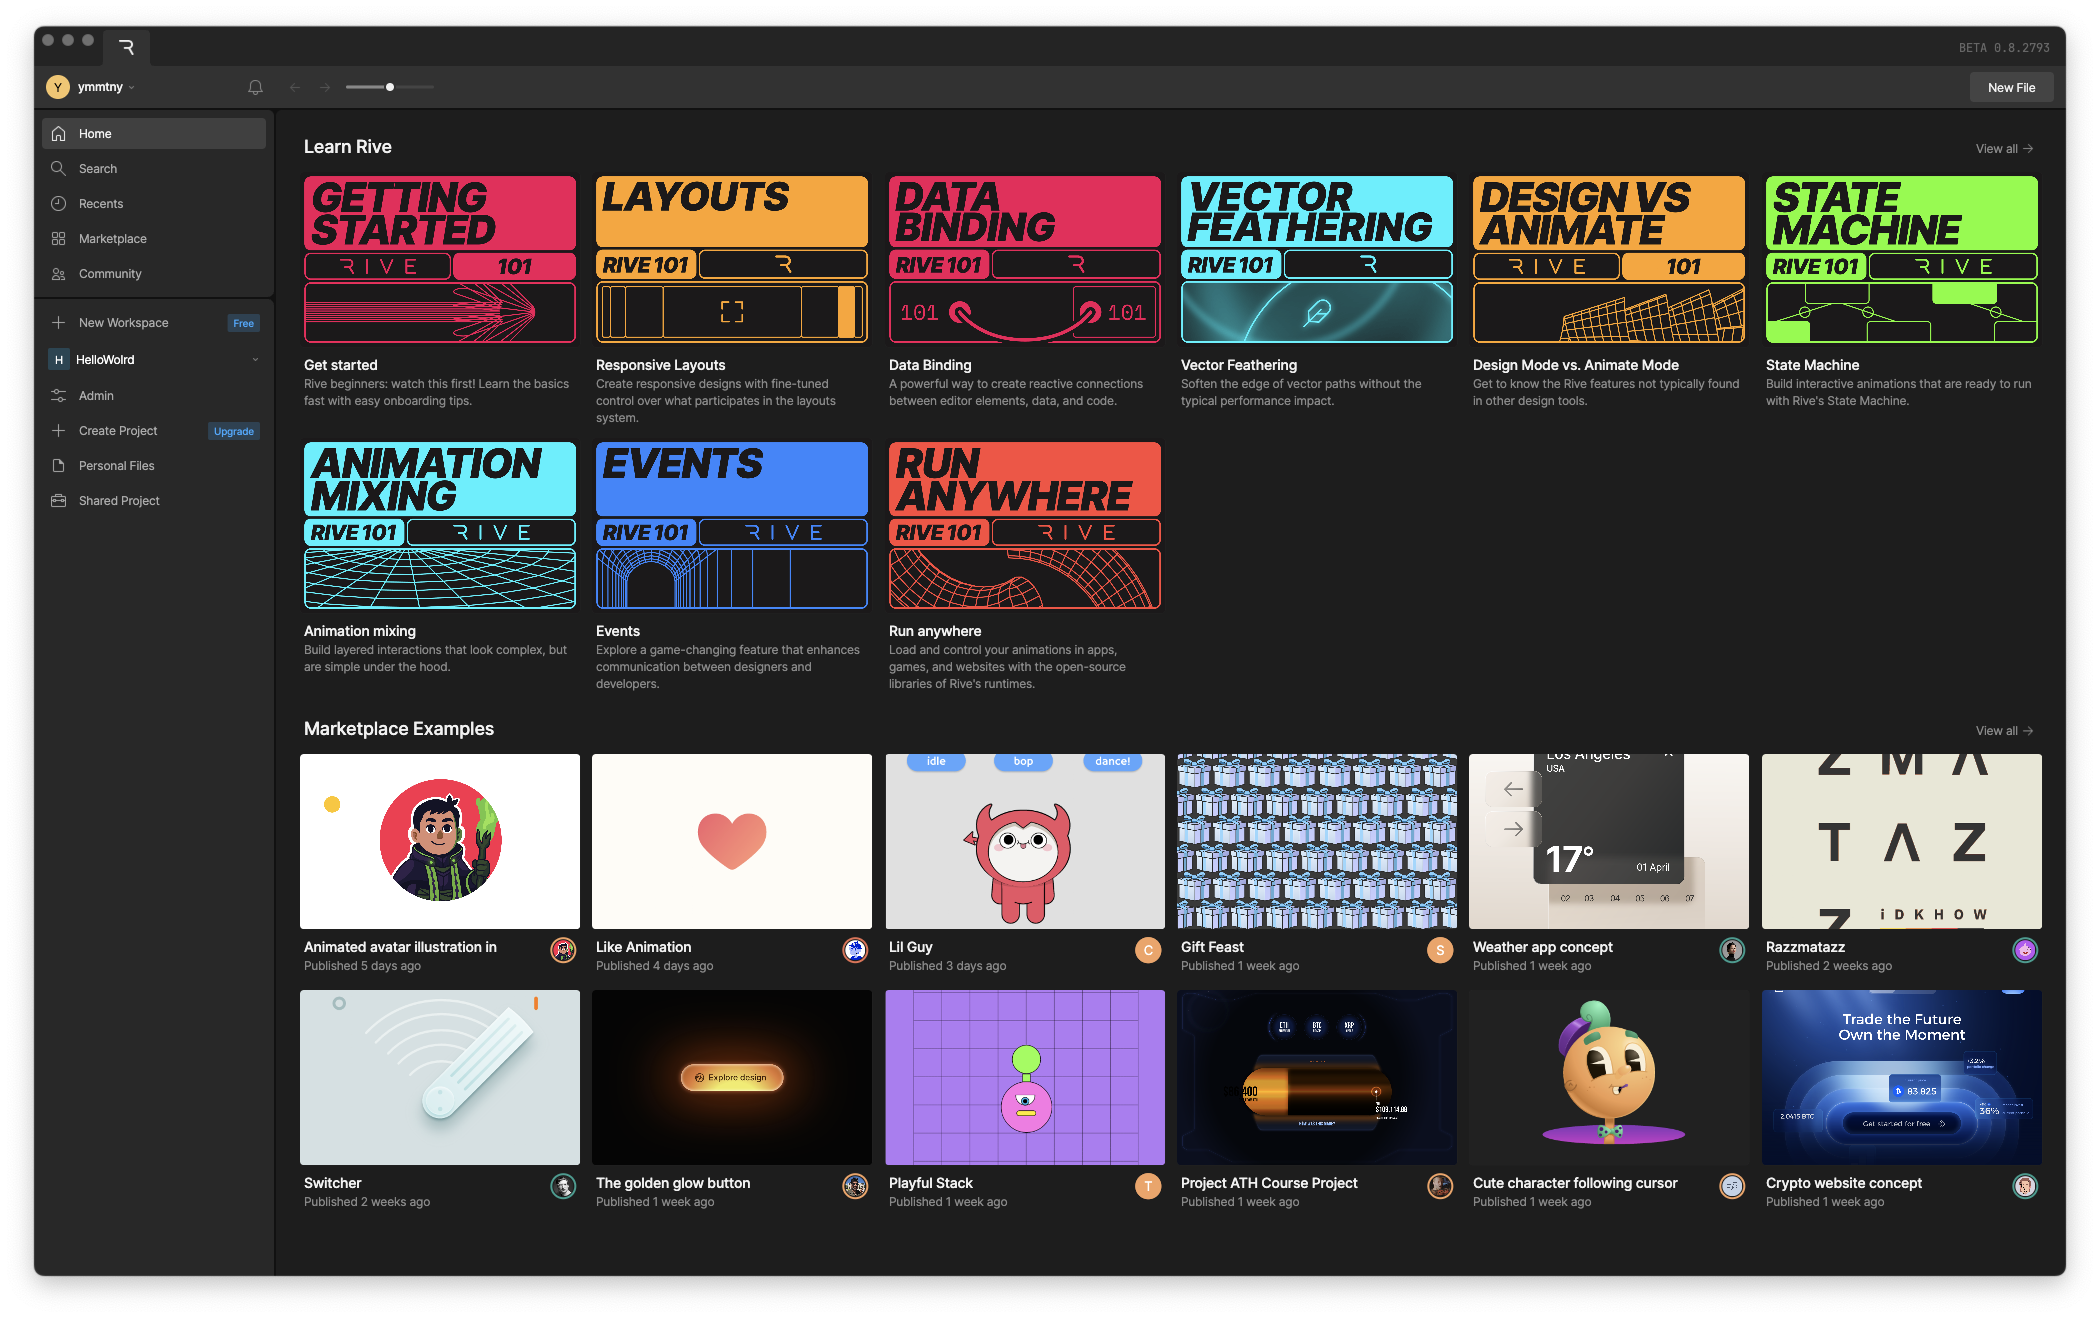Image resolution: width=2100 pixels, height=1318 pixels.
Task: Click the Shared Project folder icon
Action: tap(59, 500)
